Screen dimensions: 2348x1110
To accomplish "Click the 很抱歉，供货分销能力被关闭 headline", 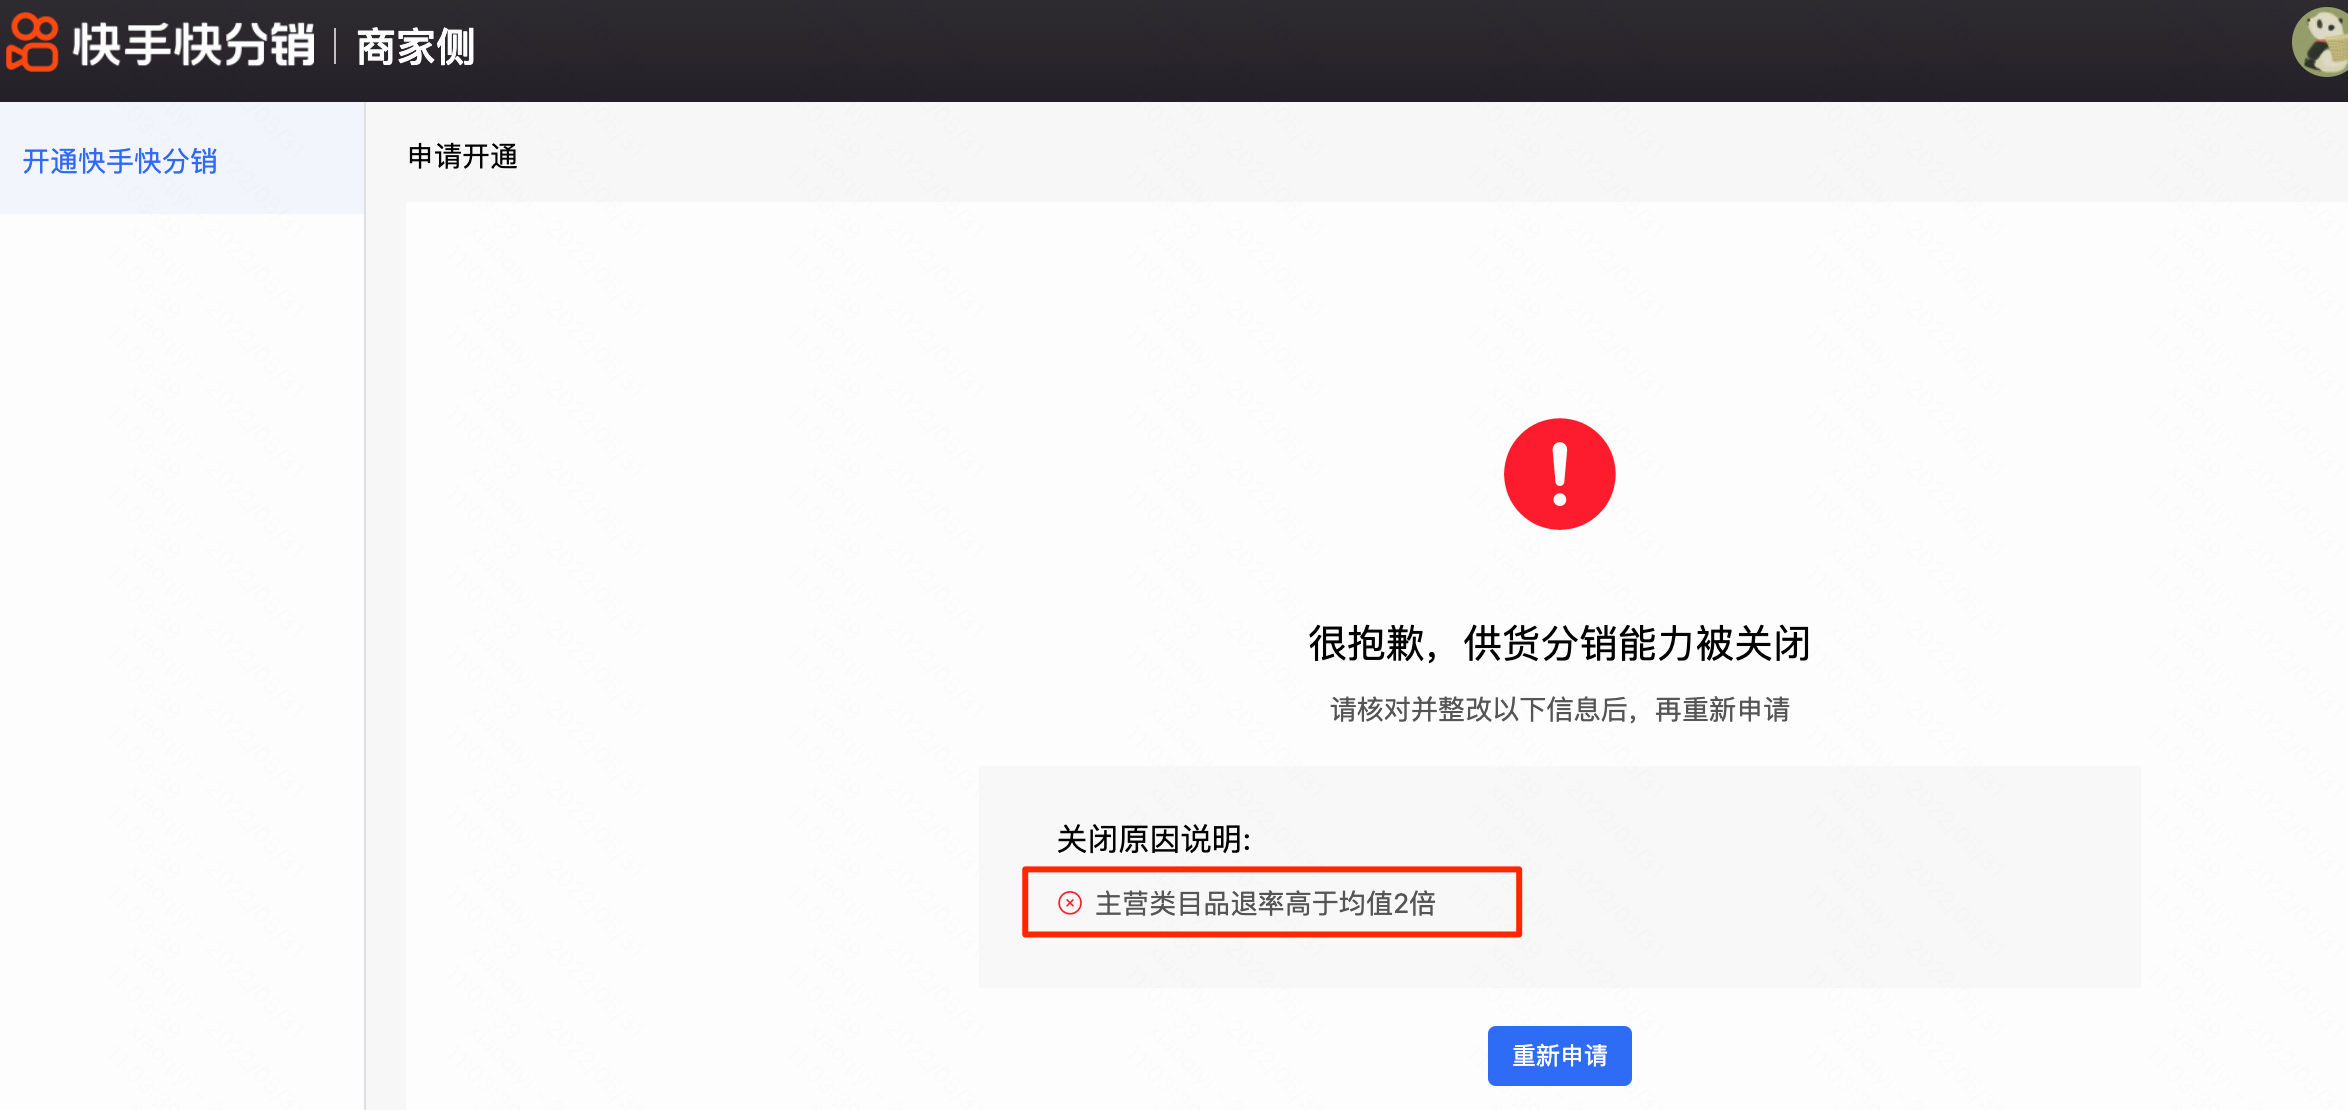I will 1559,643.
